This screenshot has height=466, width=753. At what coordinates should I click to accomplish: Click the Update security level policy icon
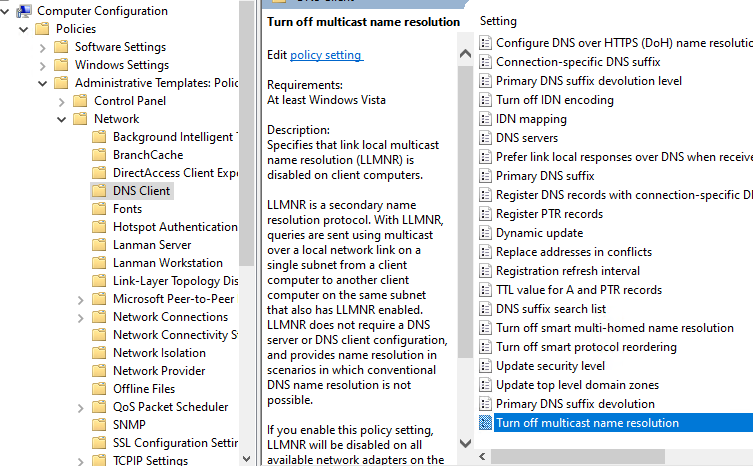(x=486, y=366)
